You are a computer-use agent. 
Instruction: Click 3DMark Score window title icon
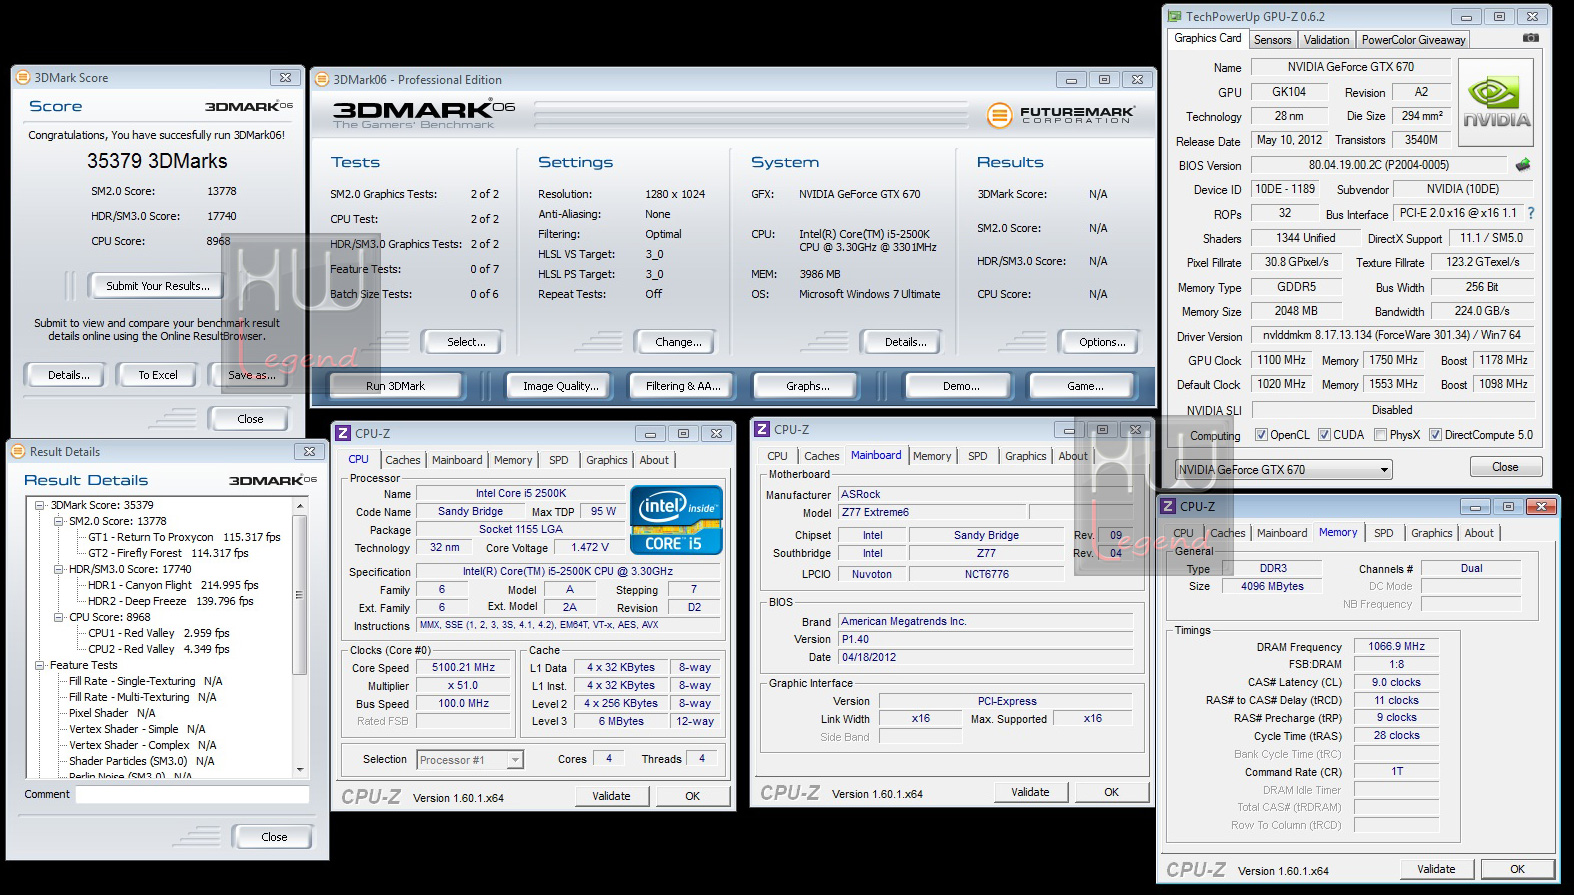[23, 77]
